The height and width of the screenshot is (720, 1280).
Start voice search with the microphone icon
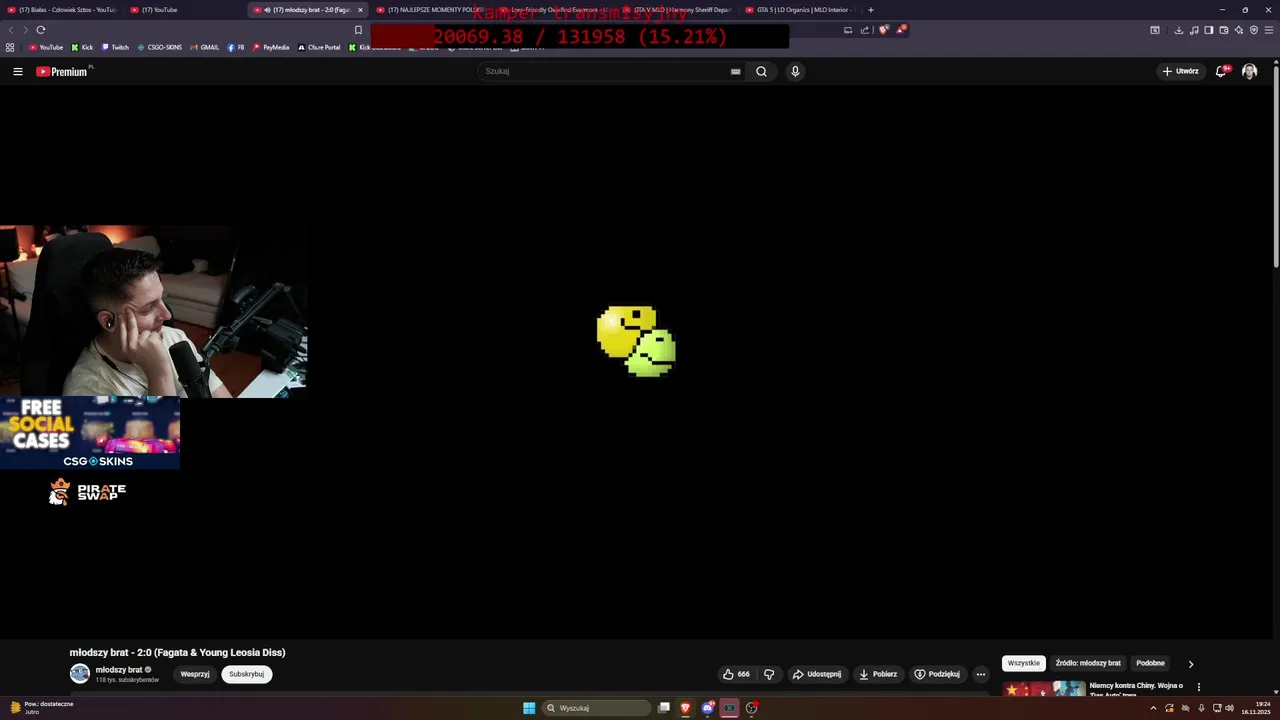point(795,71)
